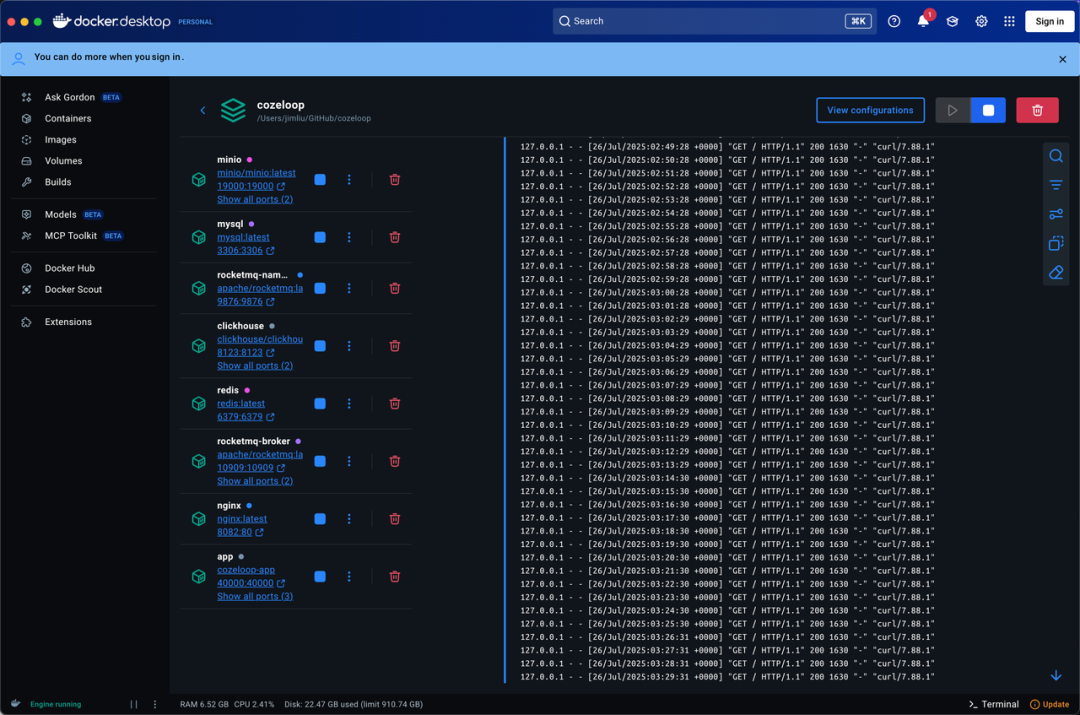The image size is (1080, 715).
Task: Open Ask Gordon in sidebar
Action: [70, 97]
